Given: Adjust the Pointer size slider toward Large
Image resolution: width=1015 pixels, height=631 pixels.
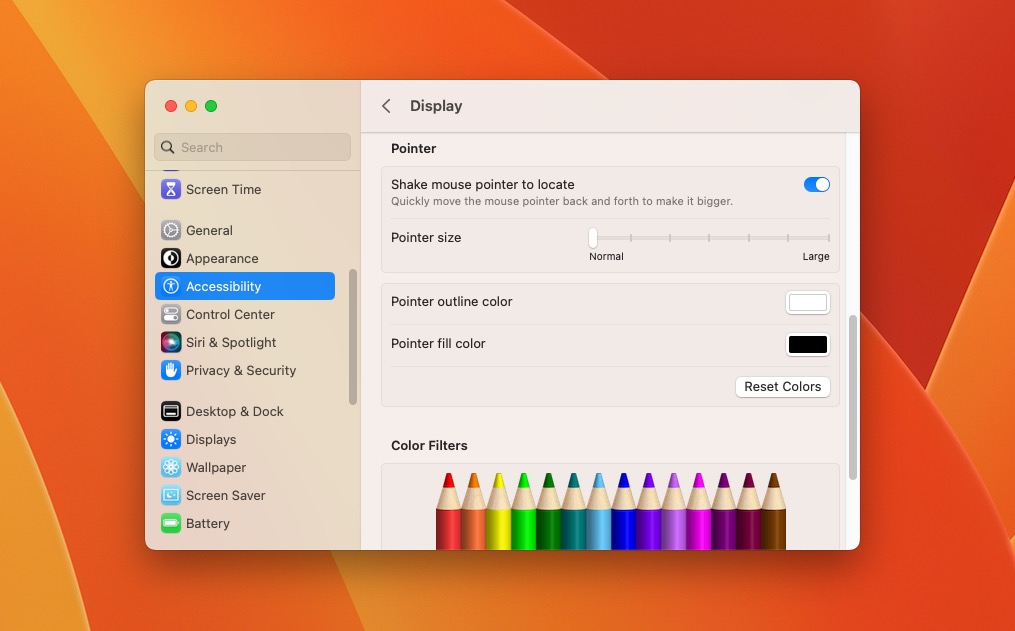Looking at the screenshot, I should (750, 240).
